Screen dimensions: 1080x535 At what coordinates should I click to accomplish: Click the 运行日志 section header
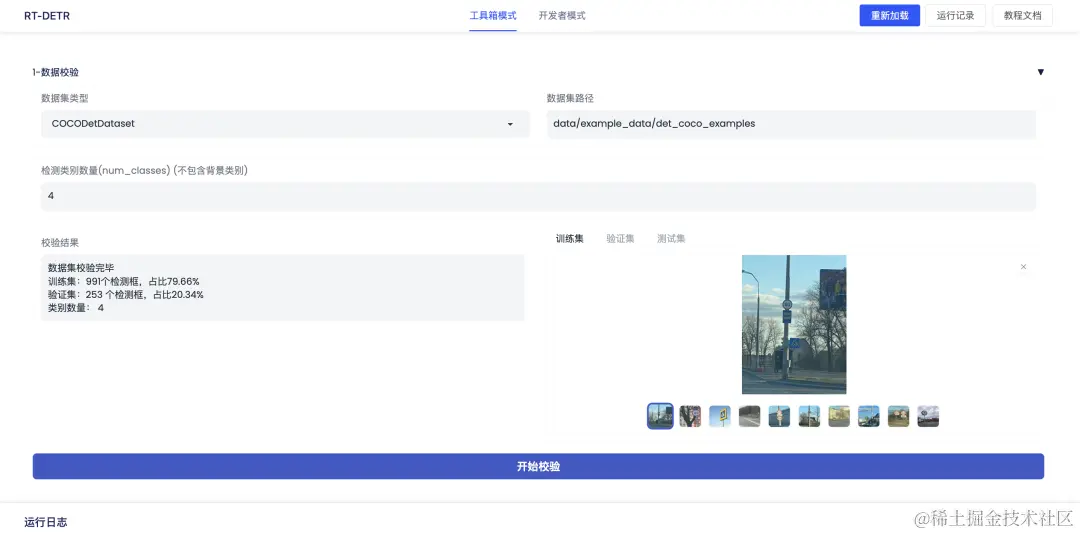pyautogui.click(x=45, y=522)
